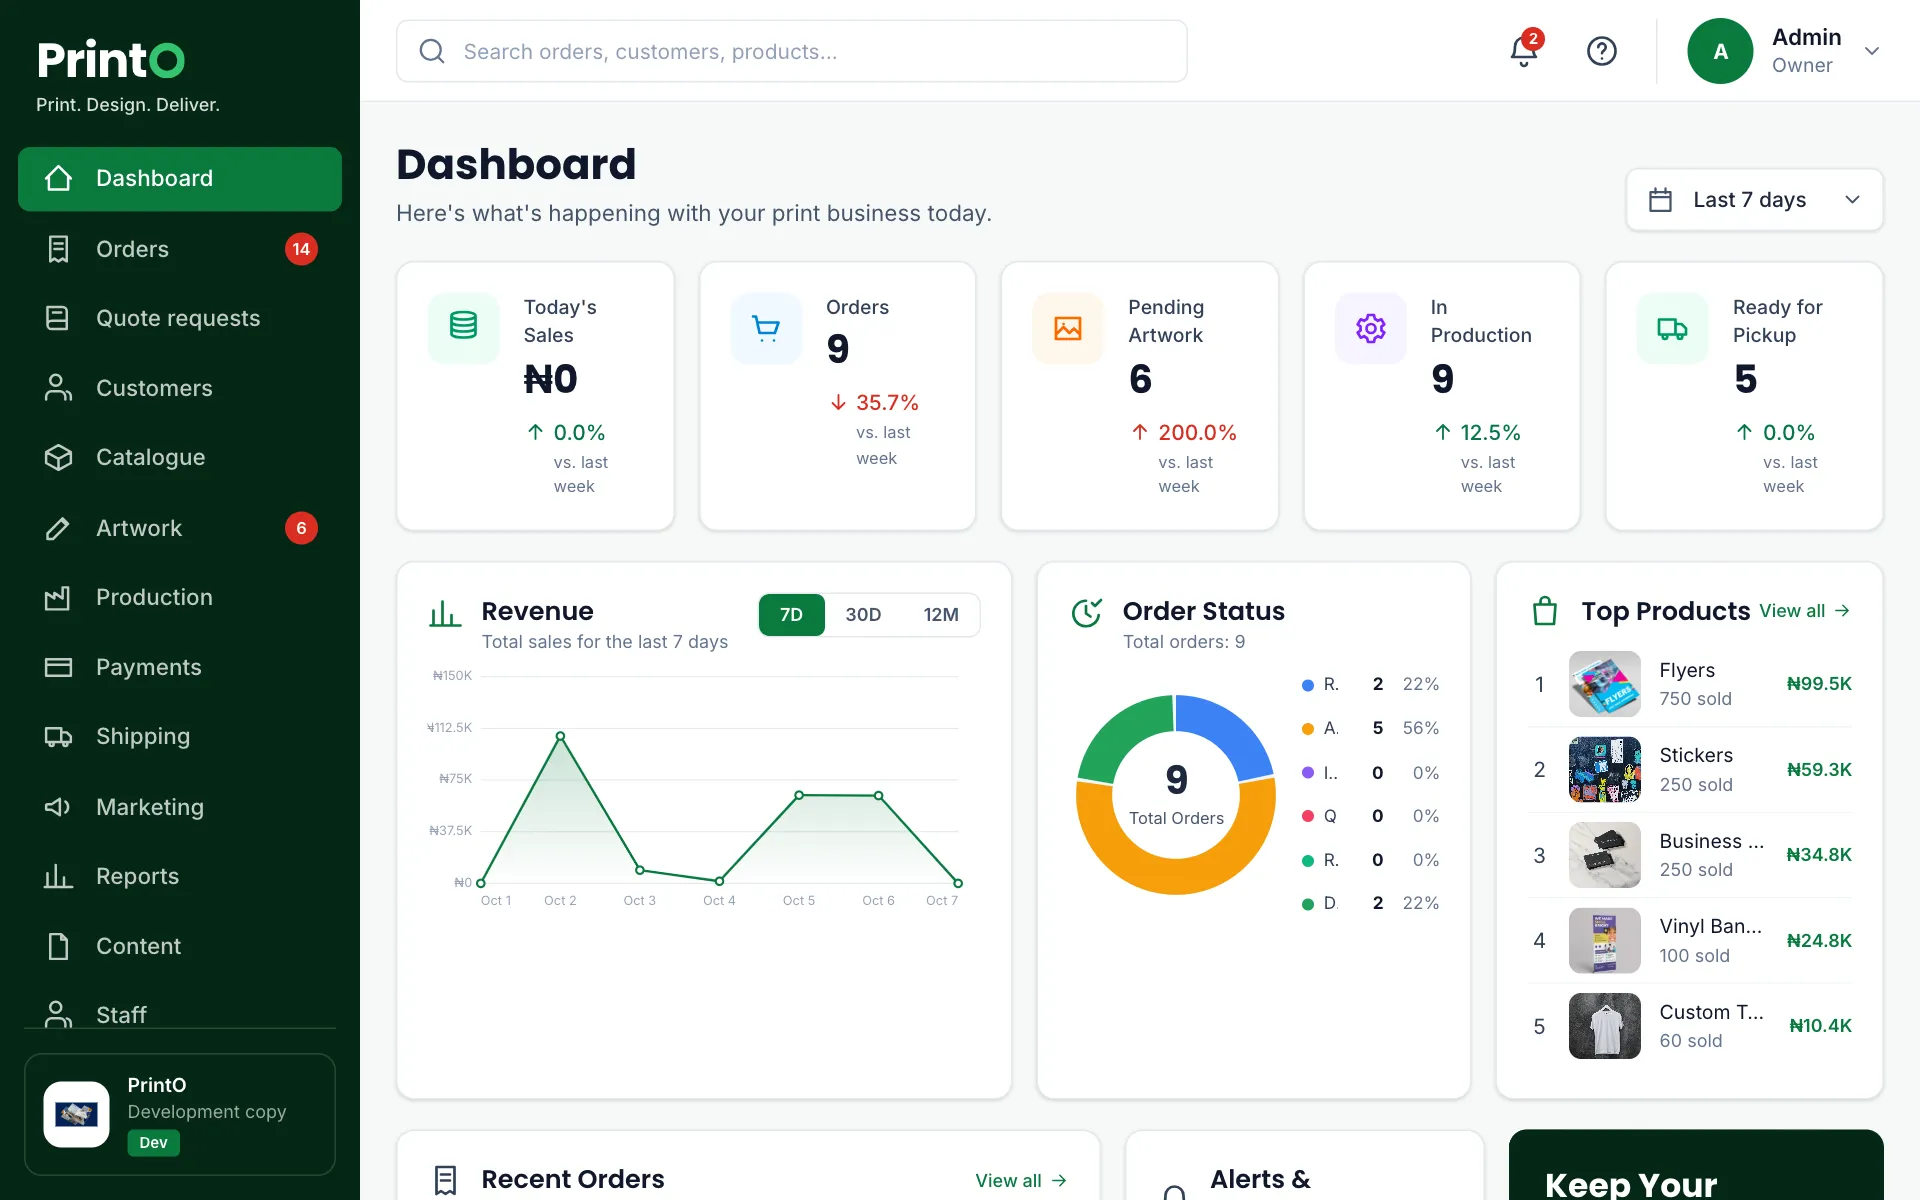The width and height of the screenshot is (1920, 1200).
Task: Click View all in Top Products
Action: [x=1805, y=611]
